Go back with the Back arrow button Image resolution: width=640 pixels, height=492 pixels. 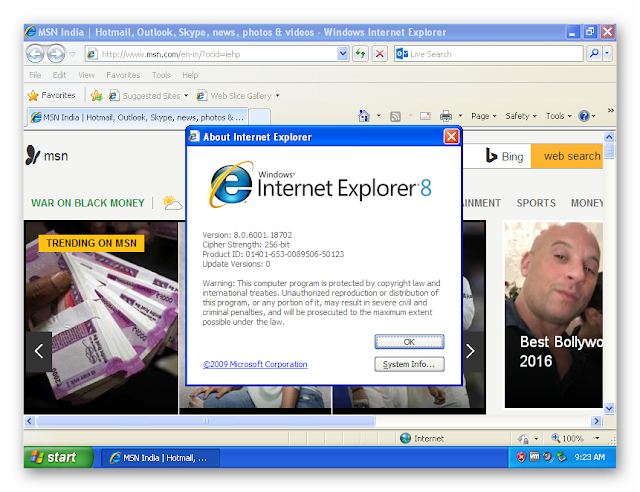click(35, 53)
